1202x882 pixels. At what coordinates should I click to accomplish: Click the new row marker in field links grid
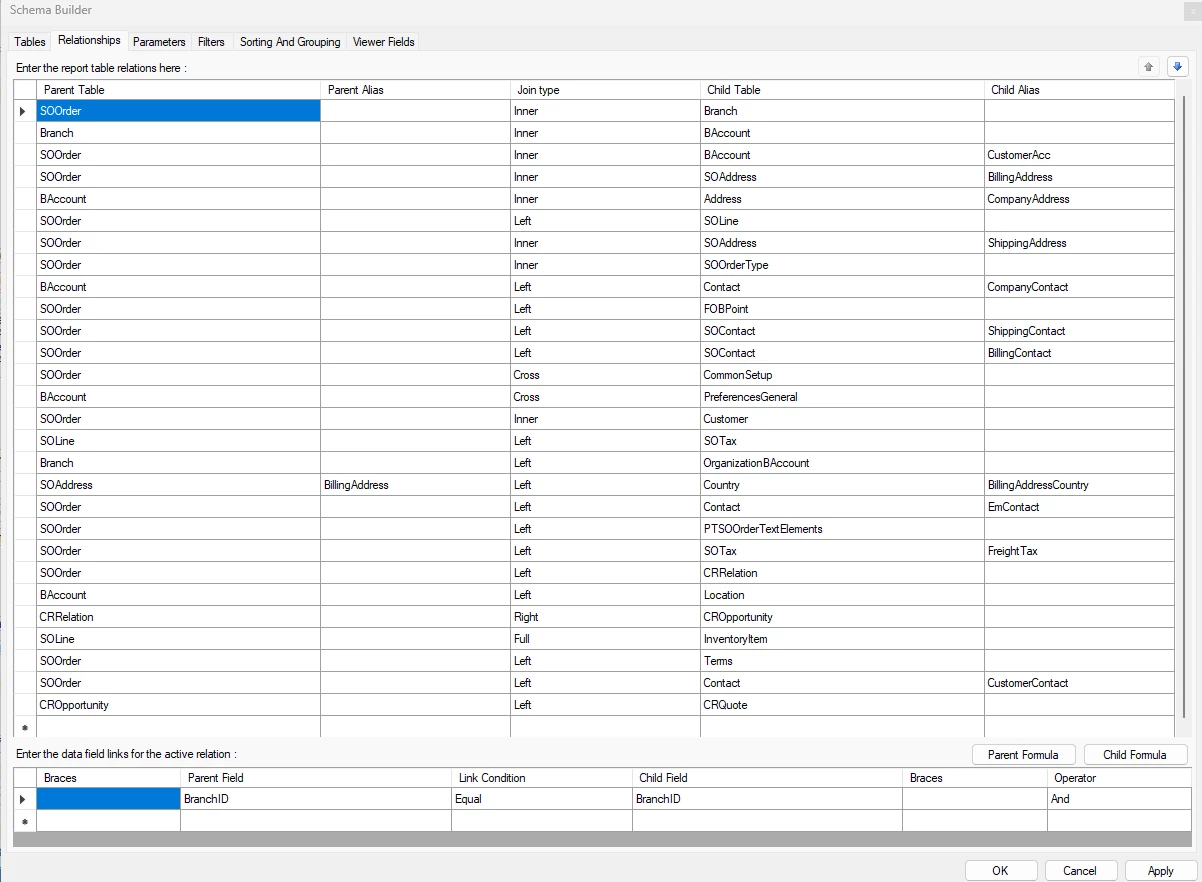tap(24, 821)
